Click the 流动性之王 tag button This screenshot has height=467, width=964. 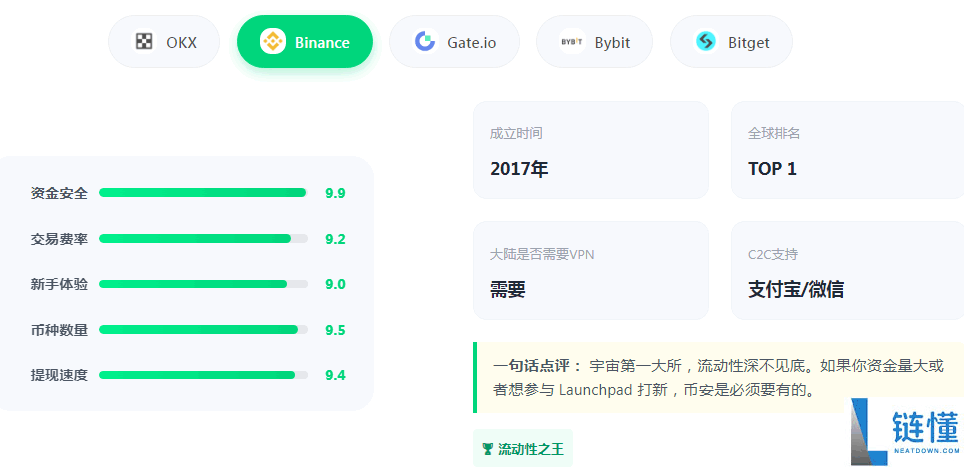point(523,449)
